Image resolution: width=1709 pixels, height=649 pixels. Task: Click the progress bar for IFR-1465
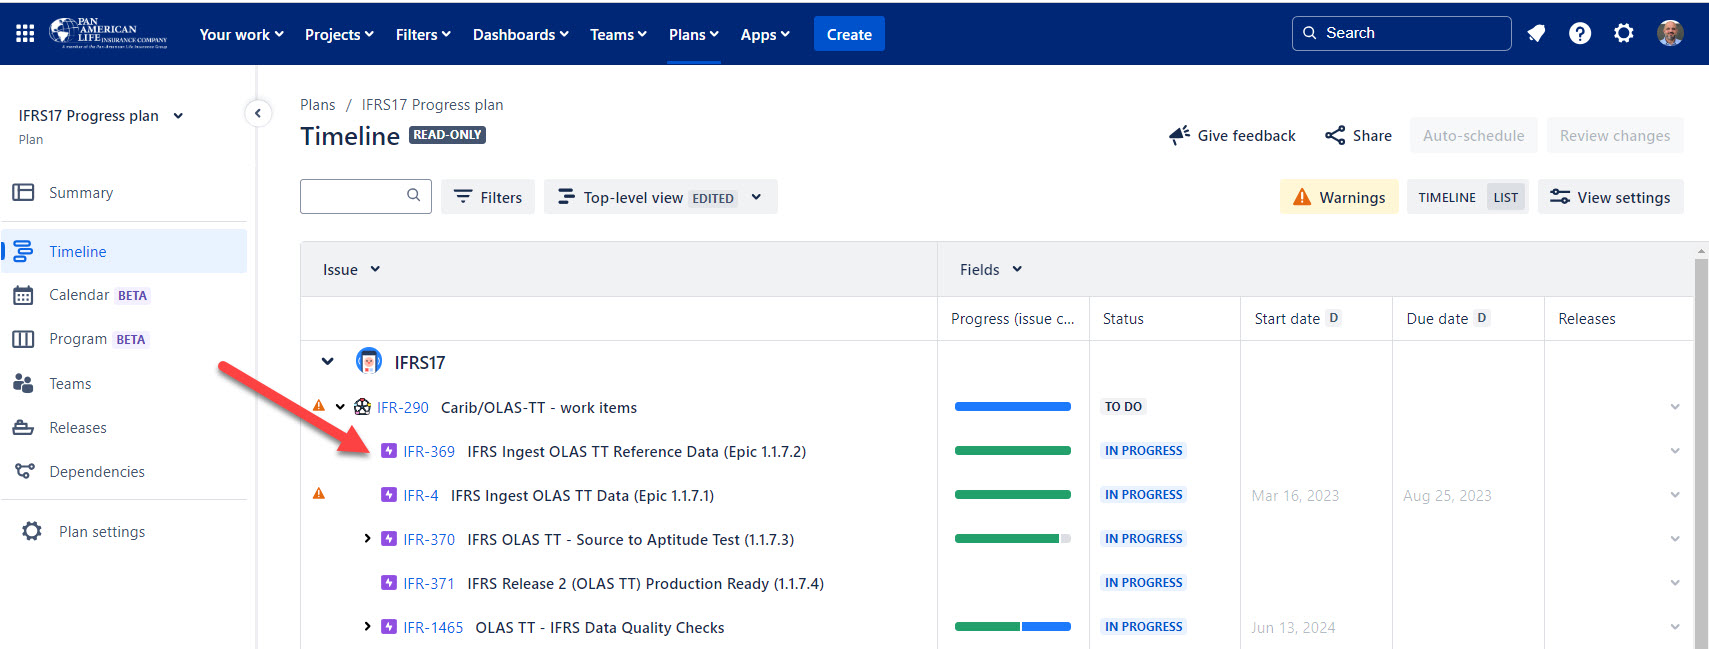(x=1013, y=627)
